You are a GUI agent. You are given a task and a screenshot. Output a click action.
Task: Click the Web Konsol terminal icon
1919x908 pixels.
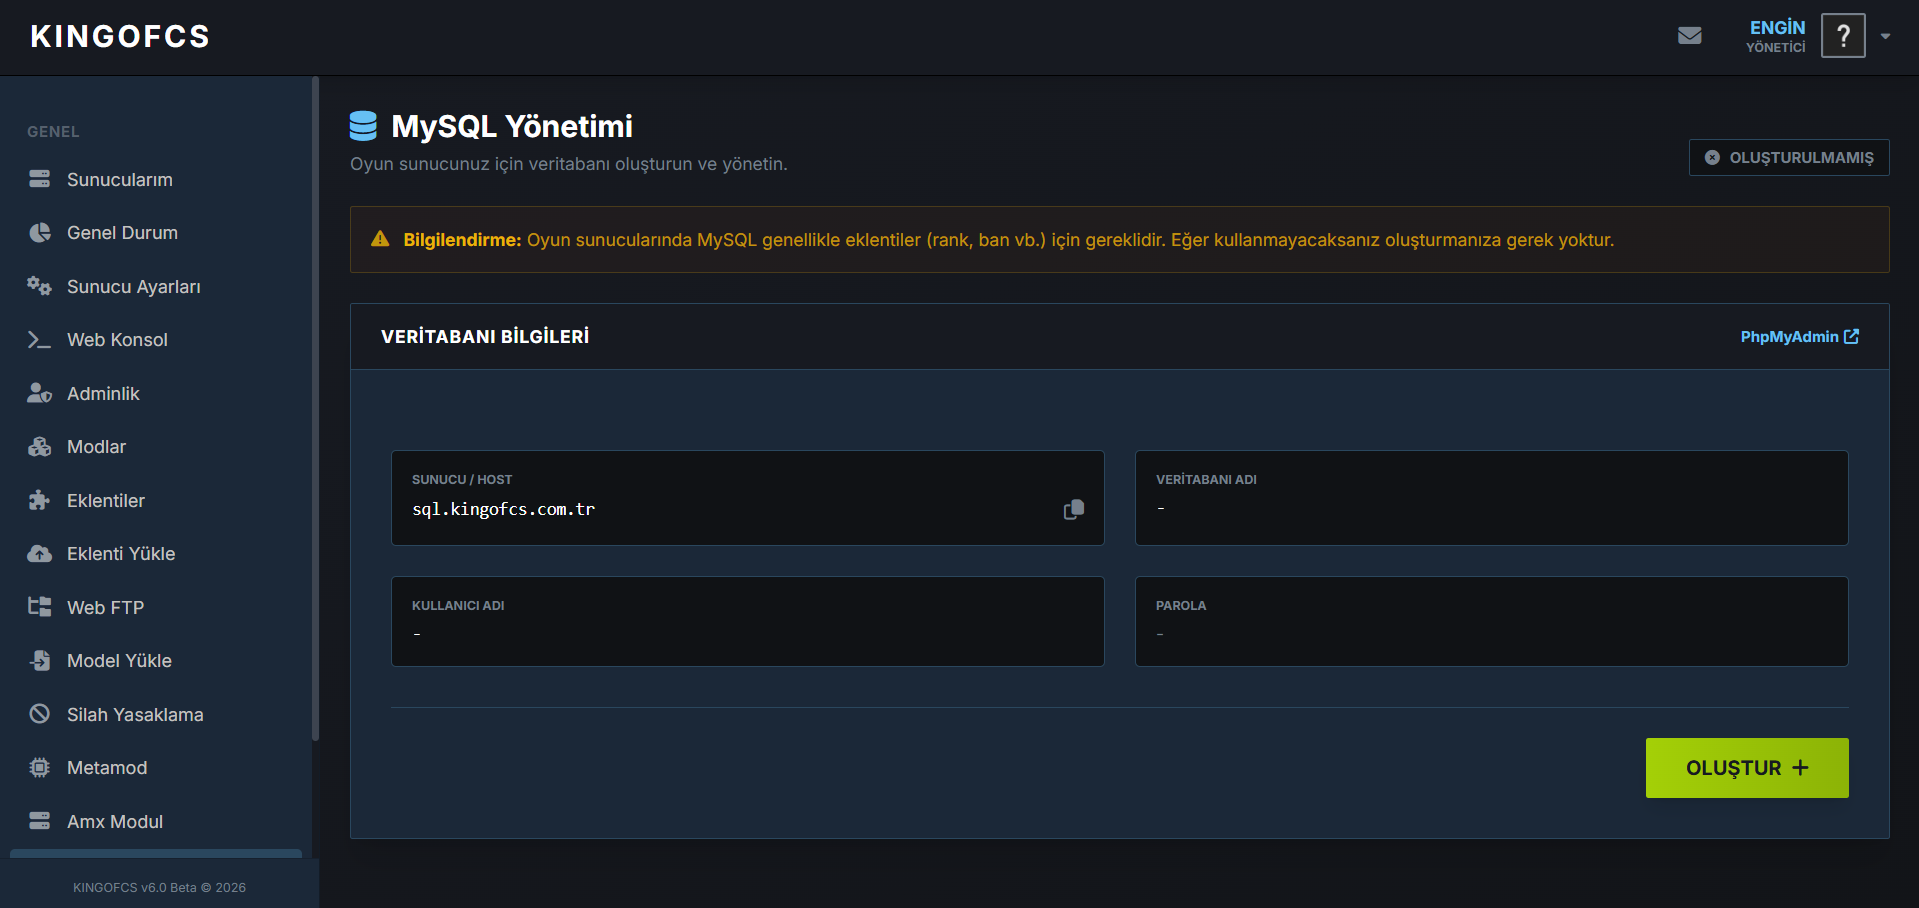point(40,340)
